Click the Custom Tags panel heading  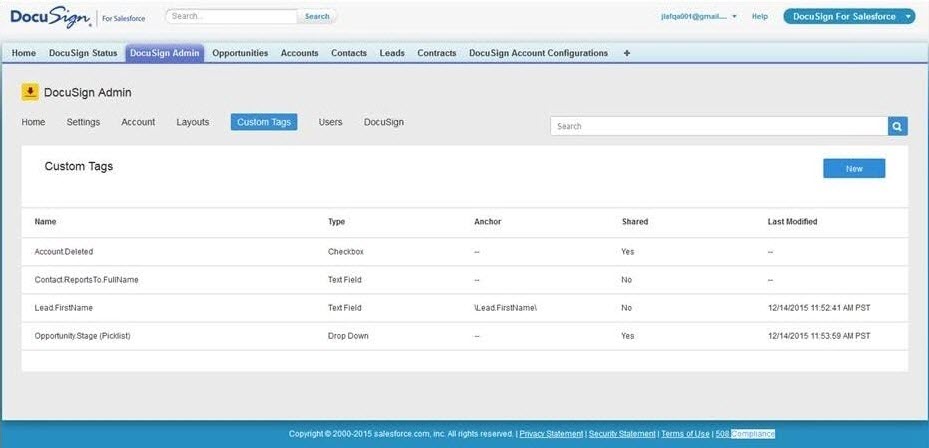(79, 167)
